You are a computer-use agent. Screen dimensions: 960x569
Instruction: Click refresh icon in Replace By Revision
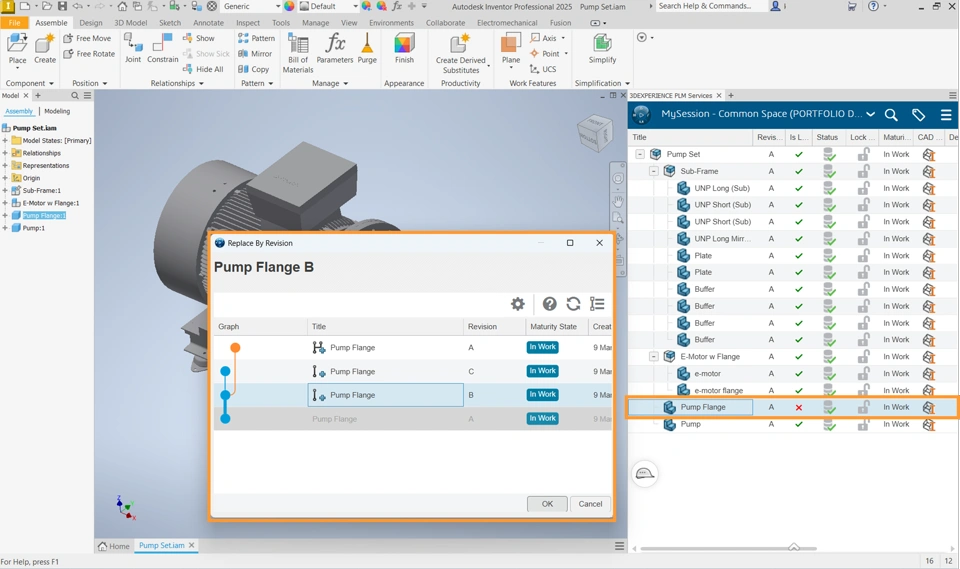point(573,304)
